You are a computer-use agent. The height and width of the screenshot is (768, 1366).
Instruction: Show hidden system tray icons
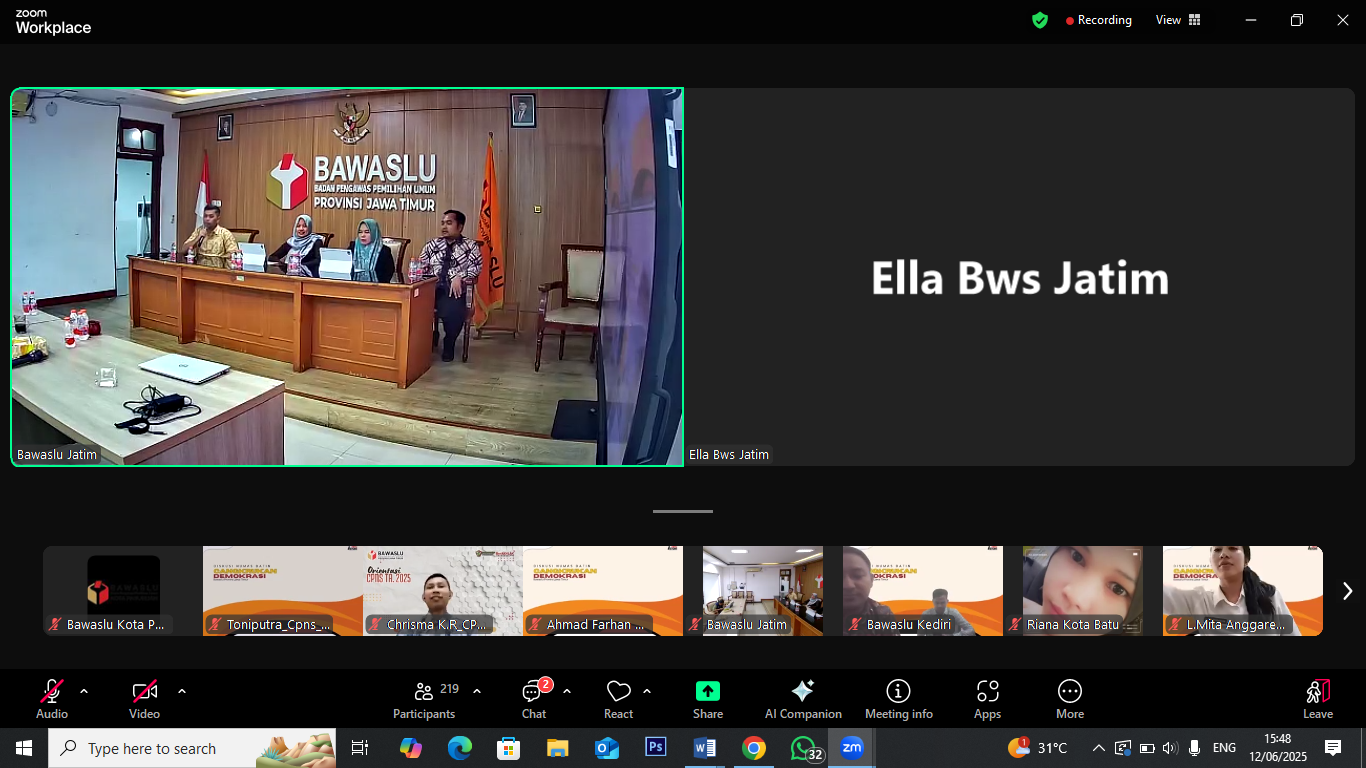(x=1098, y=748)
